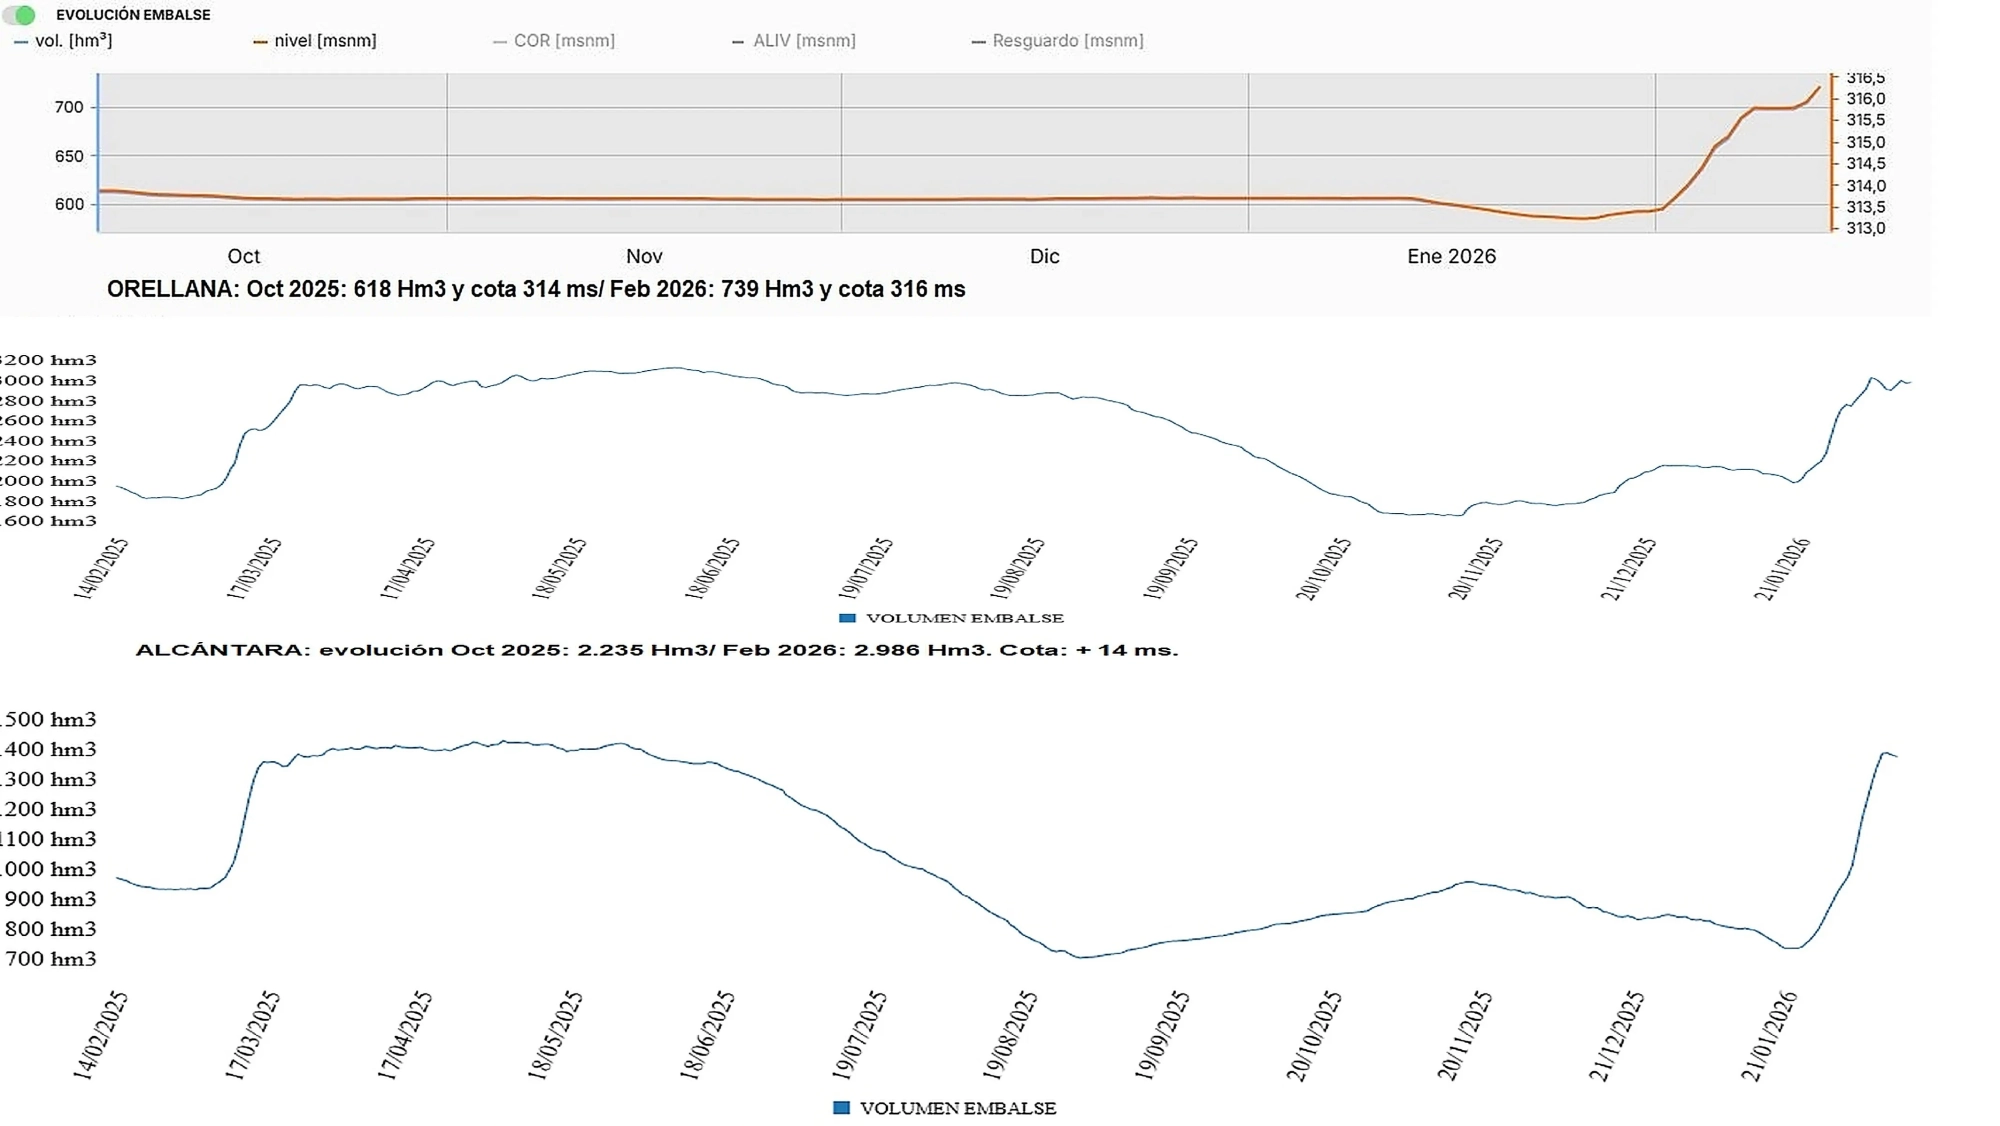Click the 20/10/2025 date on the middle chart

1323,569
